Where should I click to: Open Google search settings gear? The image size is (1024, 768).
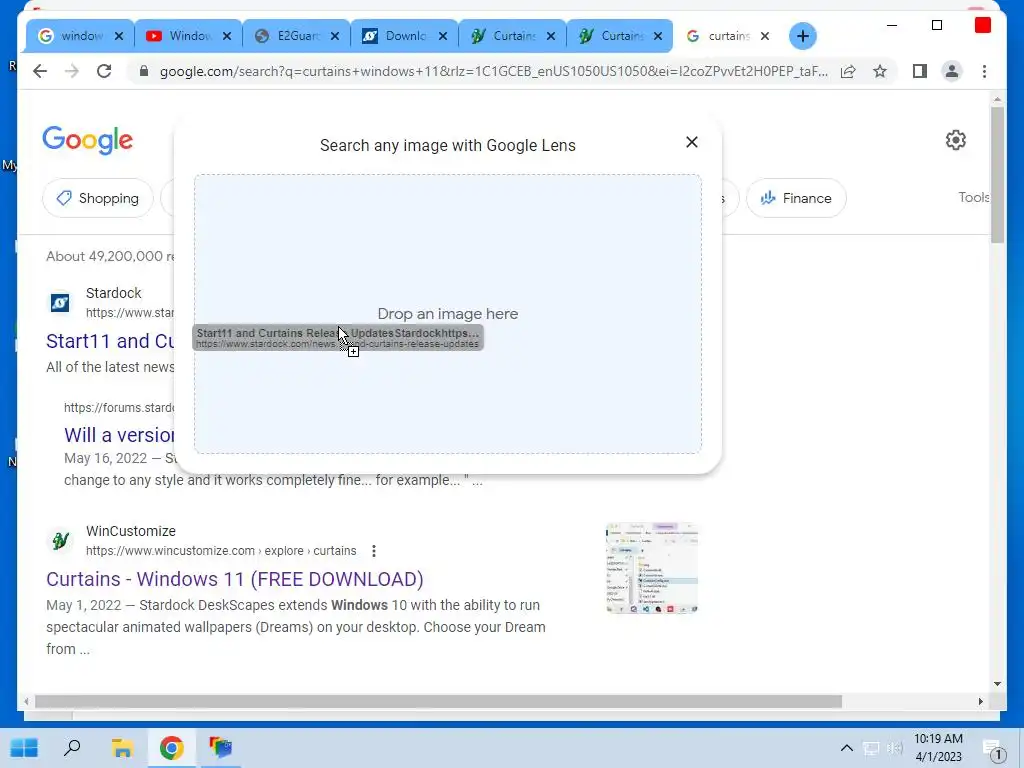pyautogui.click(x=955, y=140)
